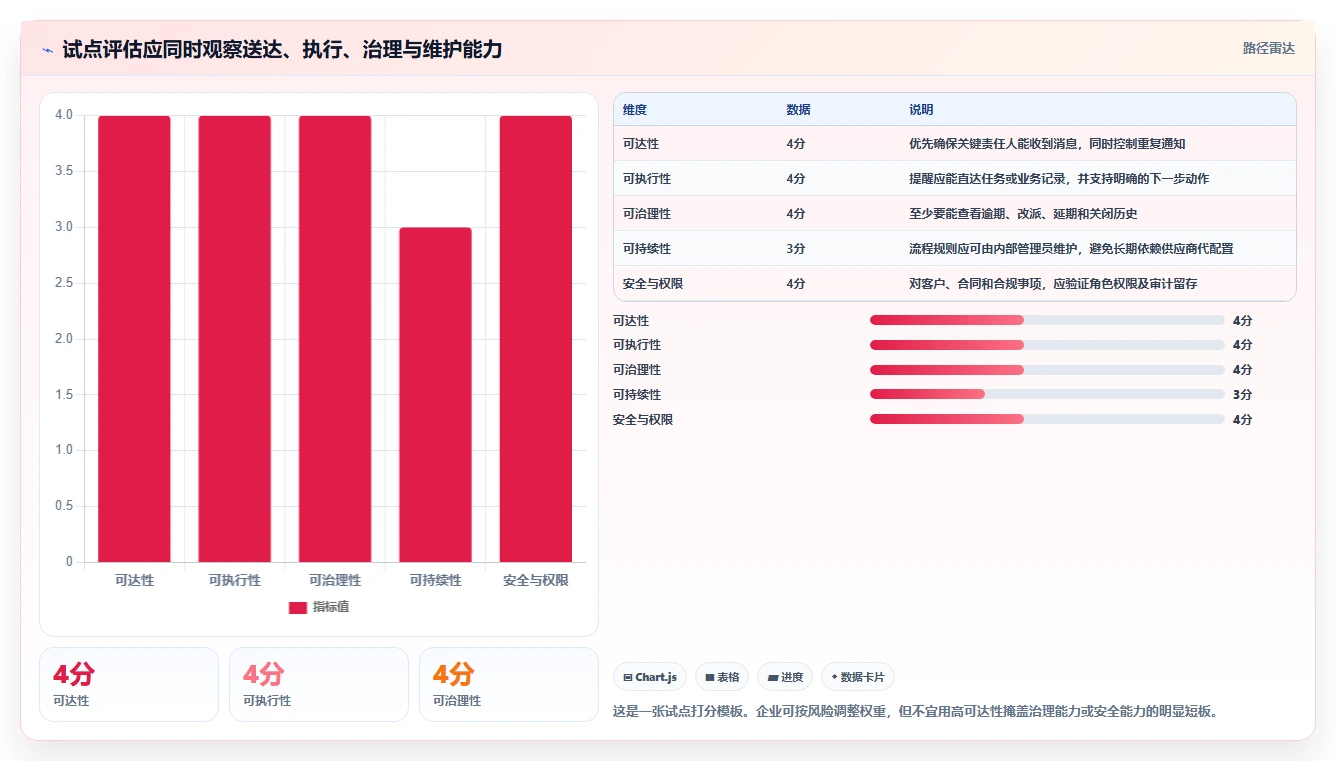Click the 4.0 y-axis tick label
Viewport: 1336px width, 761px height.
pos(64,115)
